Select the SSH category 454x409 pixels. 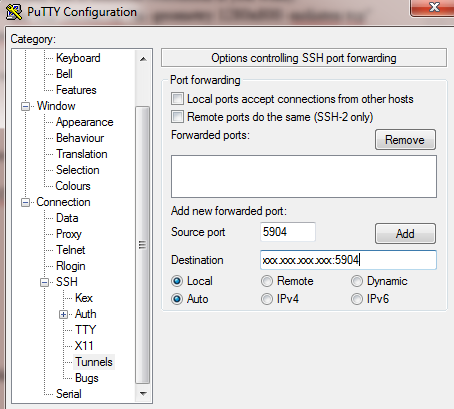click(67, 282)
